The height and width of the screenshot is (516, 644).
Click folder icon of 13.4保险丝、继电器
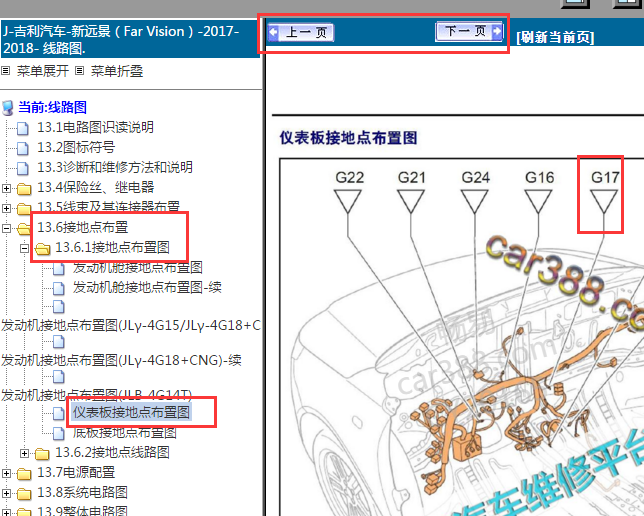(24, 189)
